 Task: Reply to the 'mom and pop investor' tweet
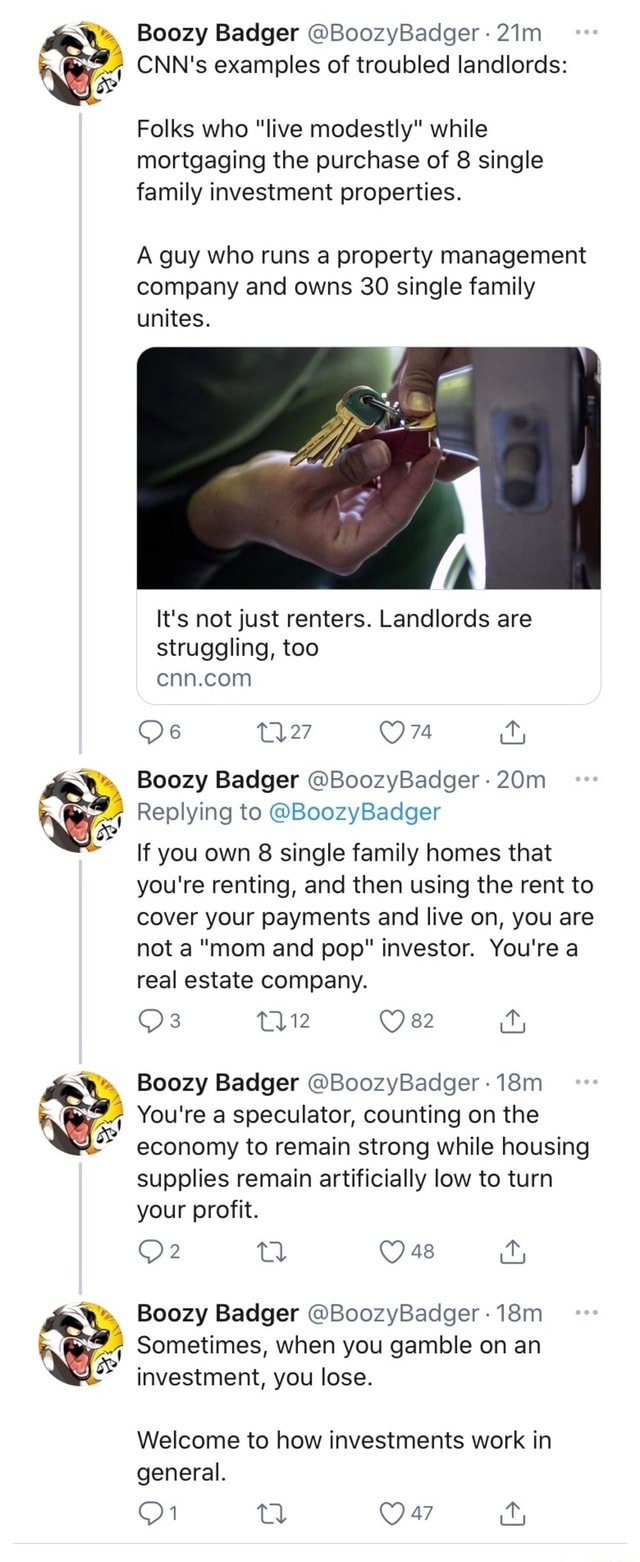pyautogui.click(x=152, y=1021)
